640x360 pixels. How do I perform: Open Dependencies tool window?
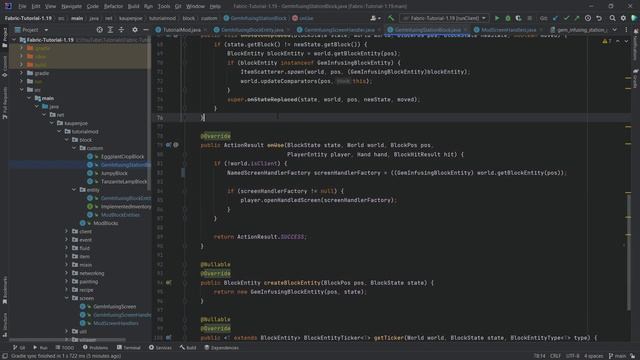coord(222,348)
